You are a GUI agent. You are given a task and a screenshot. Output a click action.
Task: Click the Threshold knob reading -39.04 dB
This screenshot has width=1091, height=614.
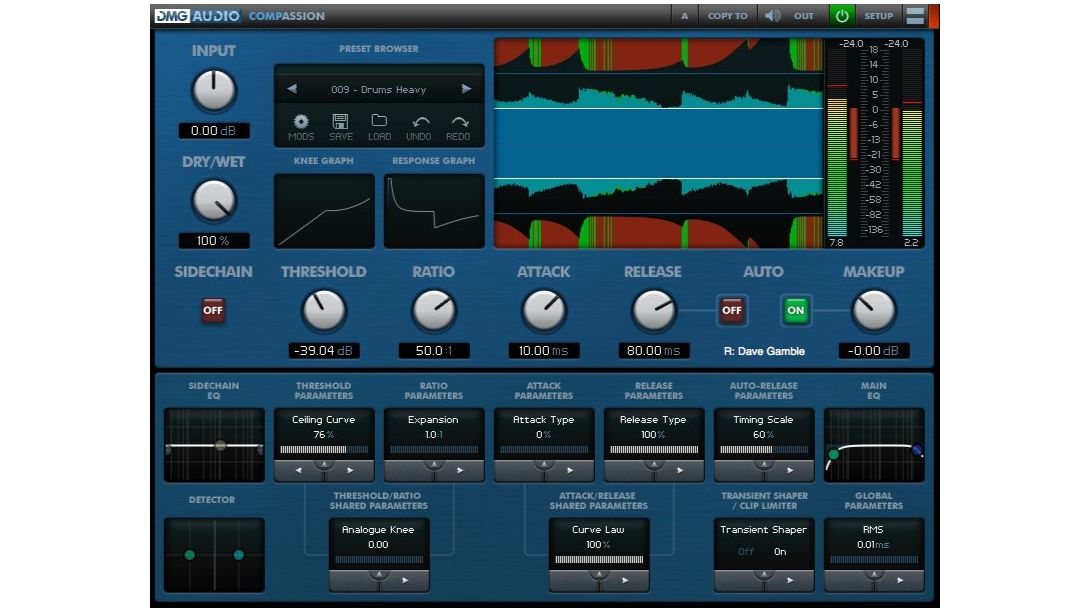(323, 311)
